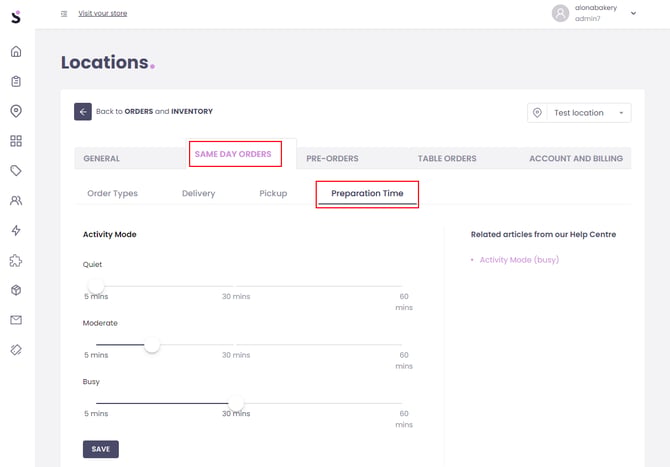Click the Locations page title
This screenshot has height=467, width=670.
108,62
